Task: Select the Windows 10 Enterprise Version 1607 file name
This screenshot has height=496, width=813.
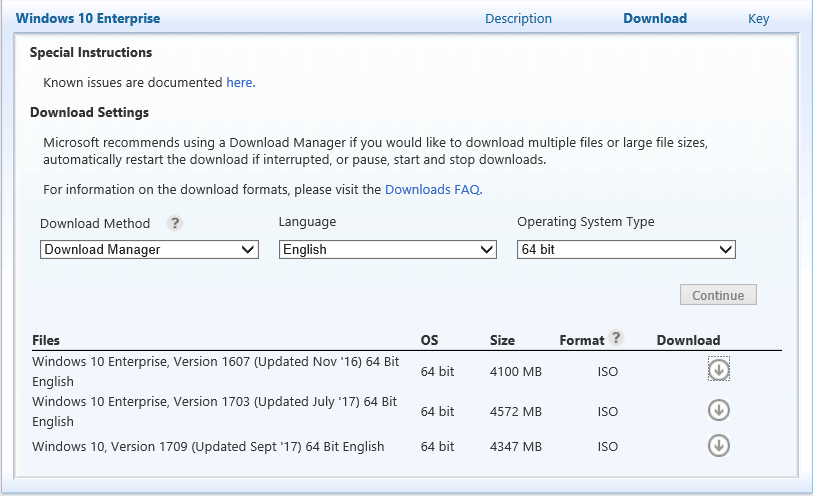Action: pyautogui.click(x=216, y=371)
